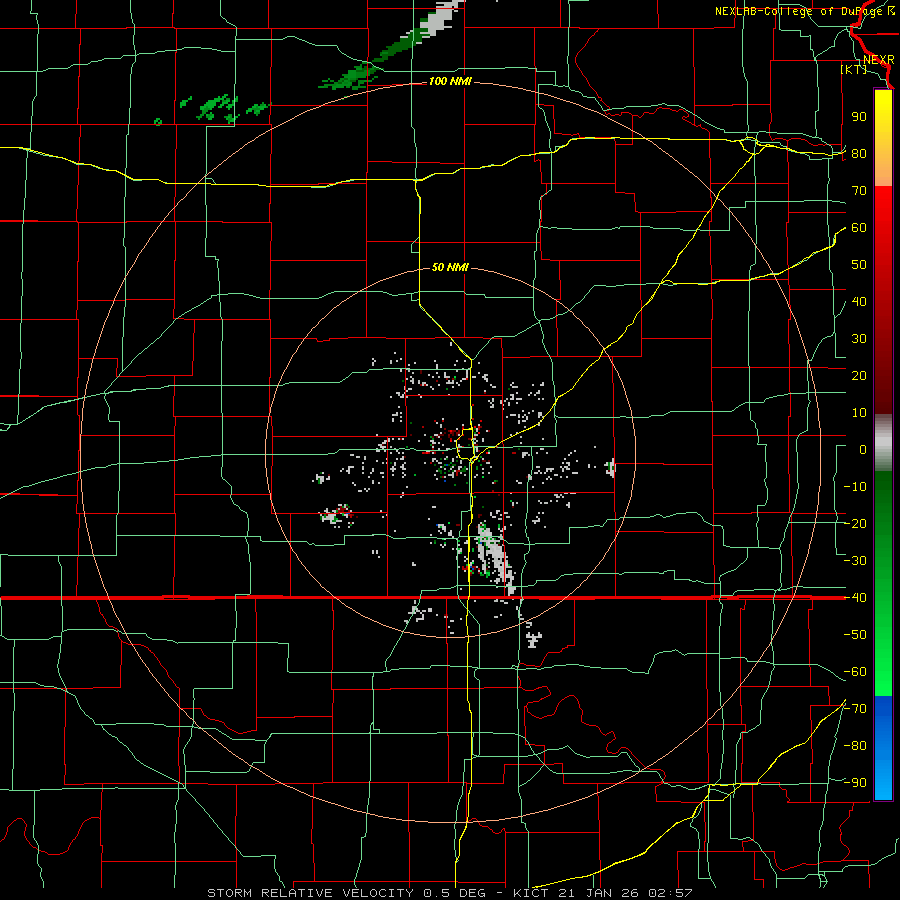Select the positive 50 value on velocity scale
This screenshot has width=900, height=900.
[859, 265]
